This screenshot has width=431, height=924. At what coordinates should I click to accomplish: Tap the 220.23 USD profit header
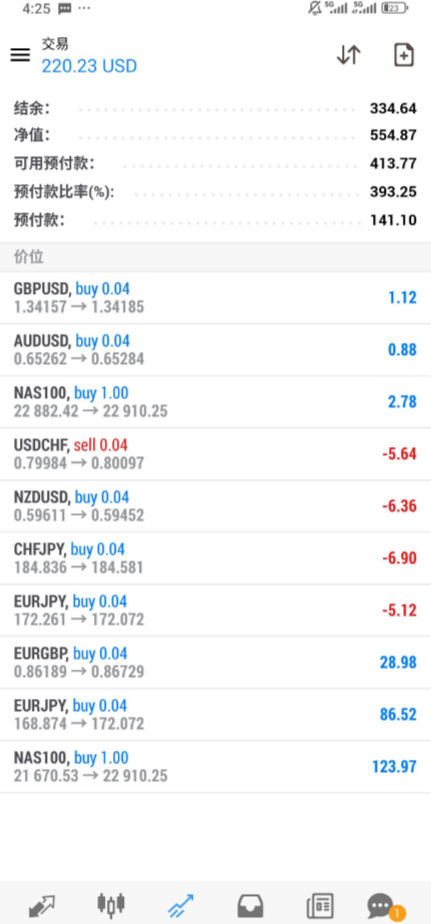[x=89, y=65]
